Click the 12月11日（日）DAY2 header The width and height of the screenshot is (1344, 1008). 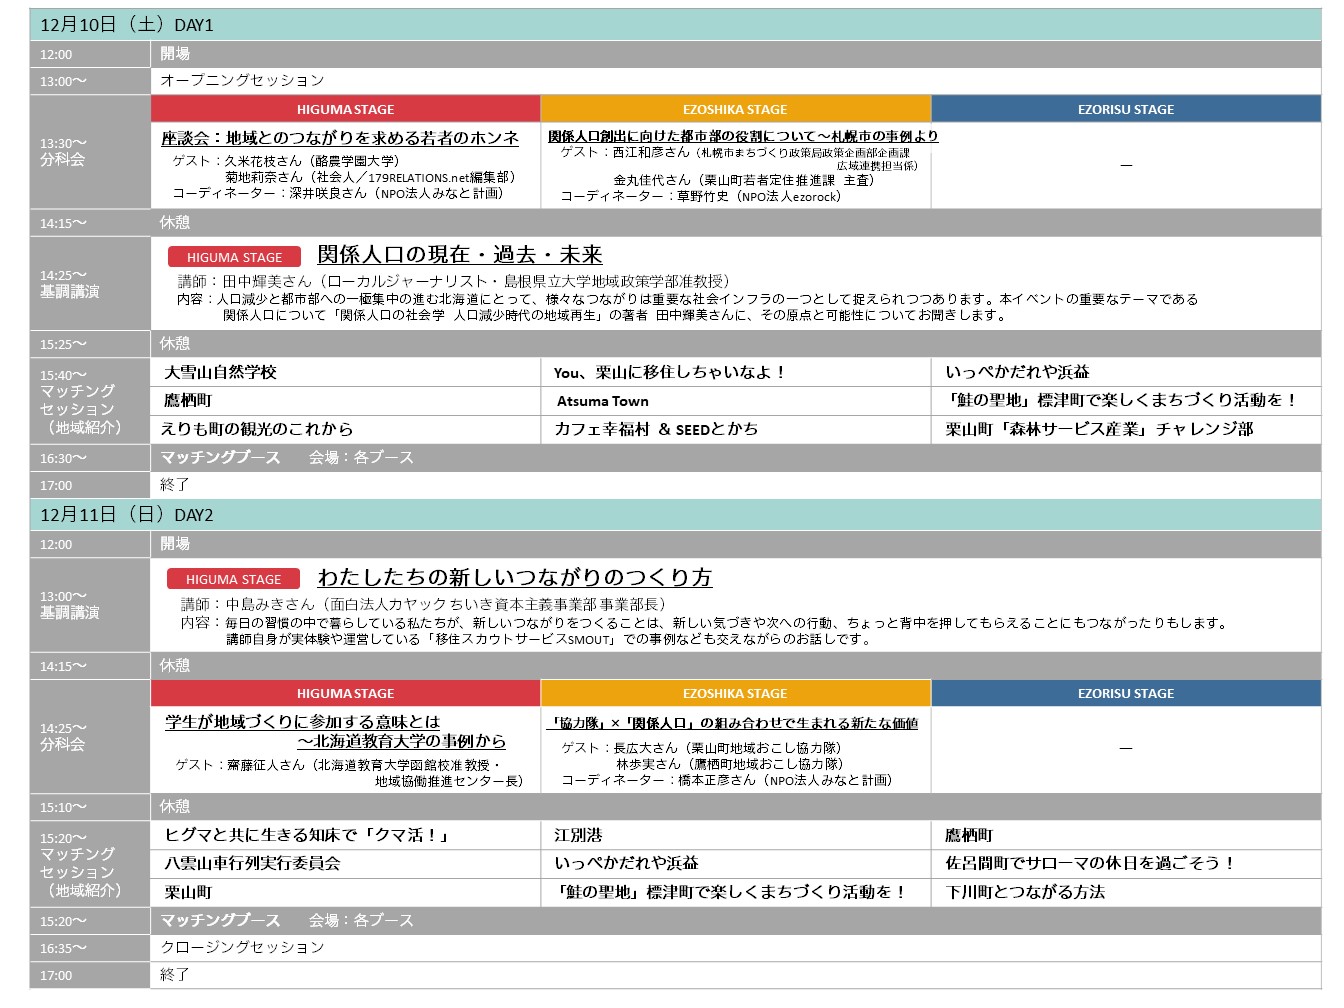tap(675, 515)
